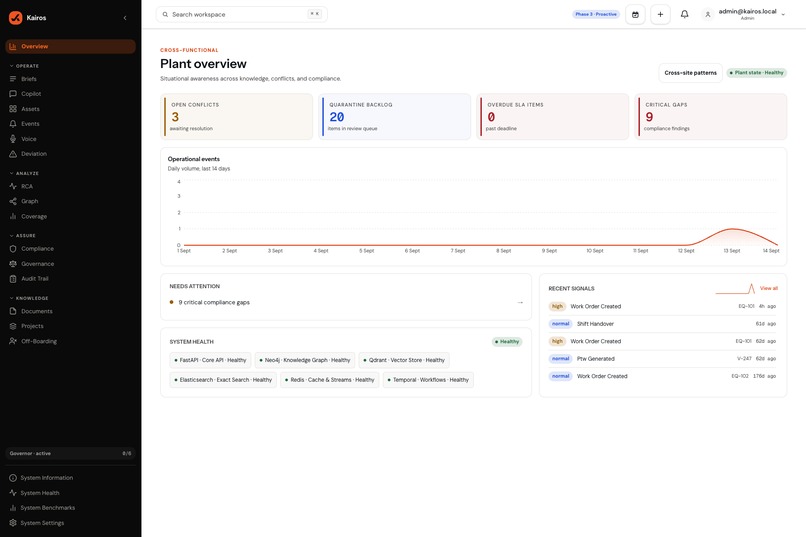Open the notifications bell icon
Viewport: 806px width, 537px height.
(x=684, y=14)
